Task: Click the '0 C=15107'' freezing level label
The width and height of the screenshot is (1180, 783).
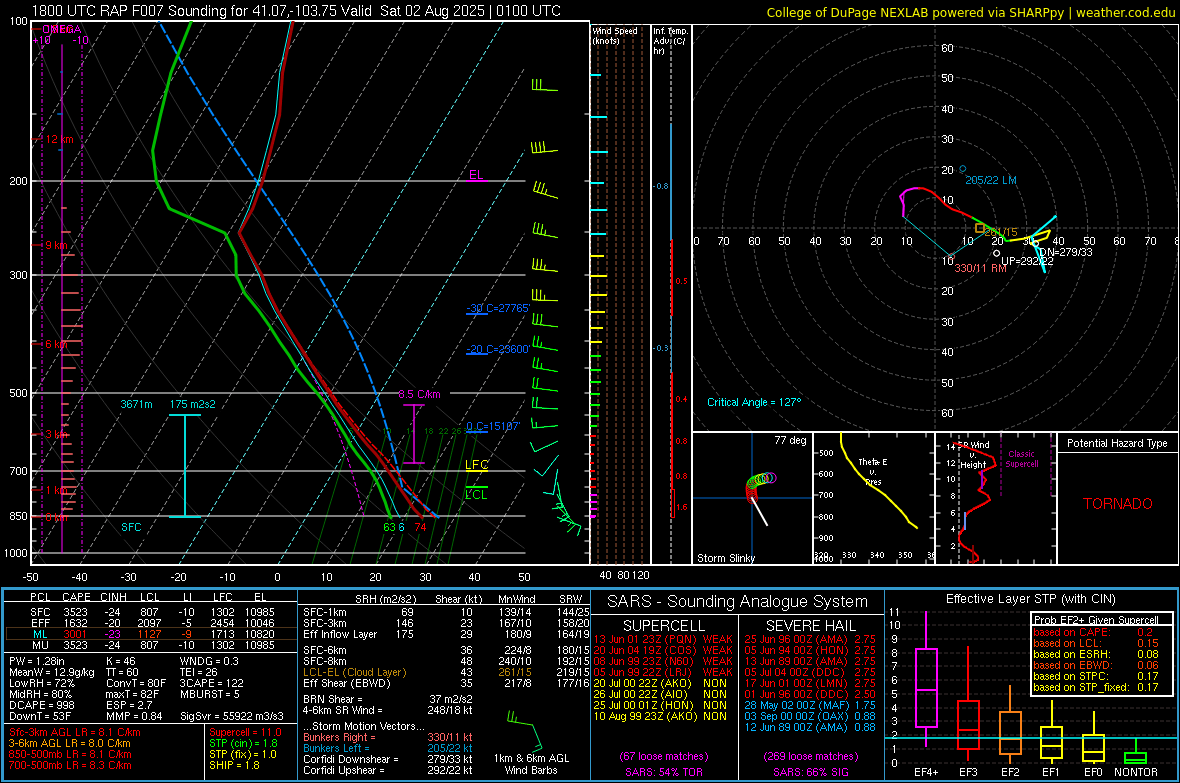Action: [x=493, y=426]
